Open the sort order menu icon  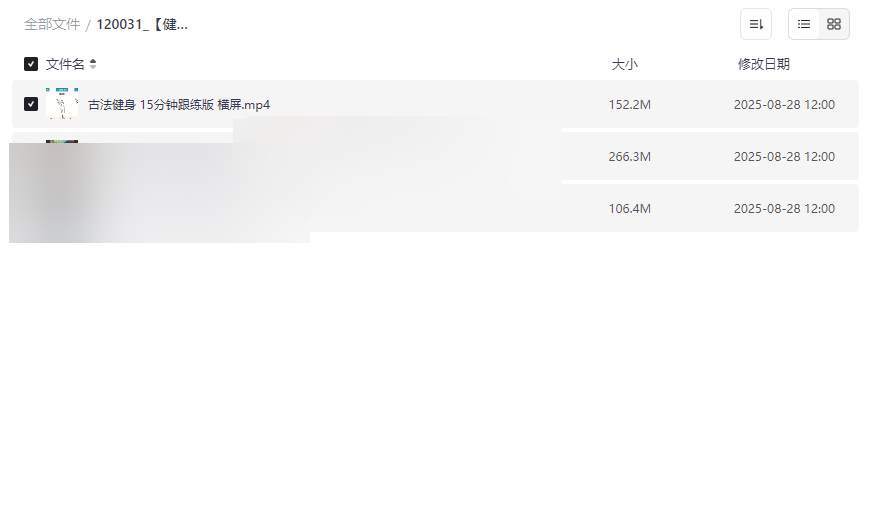click(756, 25)
